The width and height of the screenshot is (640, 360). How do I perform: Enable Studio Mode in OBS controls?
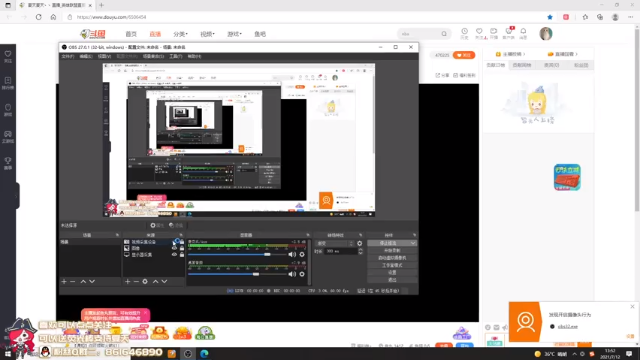tap(392, 265)
